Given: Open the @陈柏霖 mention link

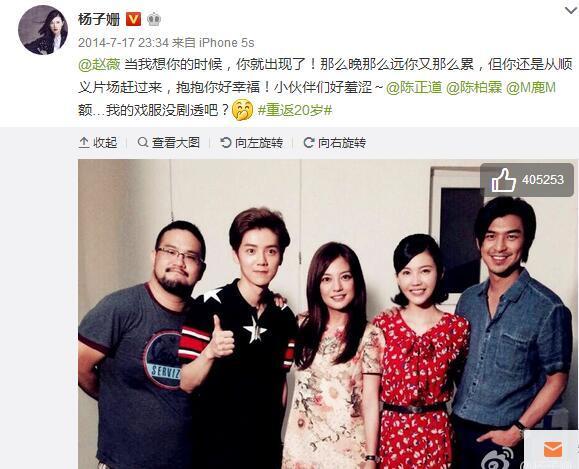Looking at the screenshot, I should pyautogui.click(x=474, y=88).
